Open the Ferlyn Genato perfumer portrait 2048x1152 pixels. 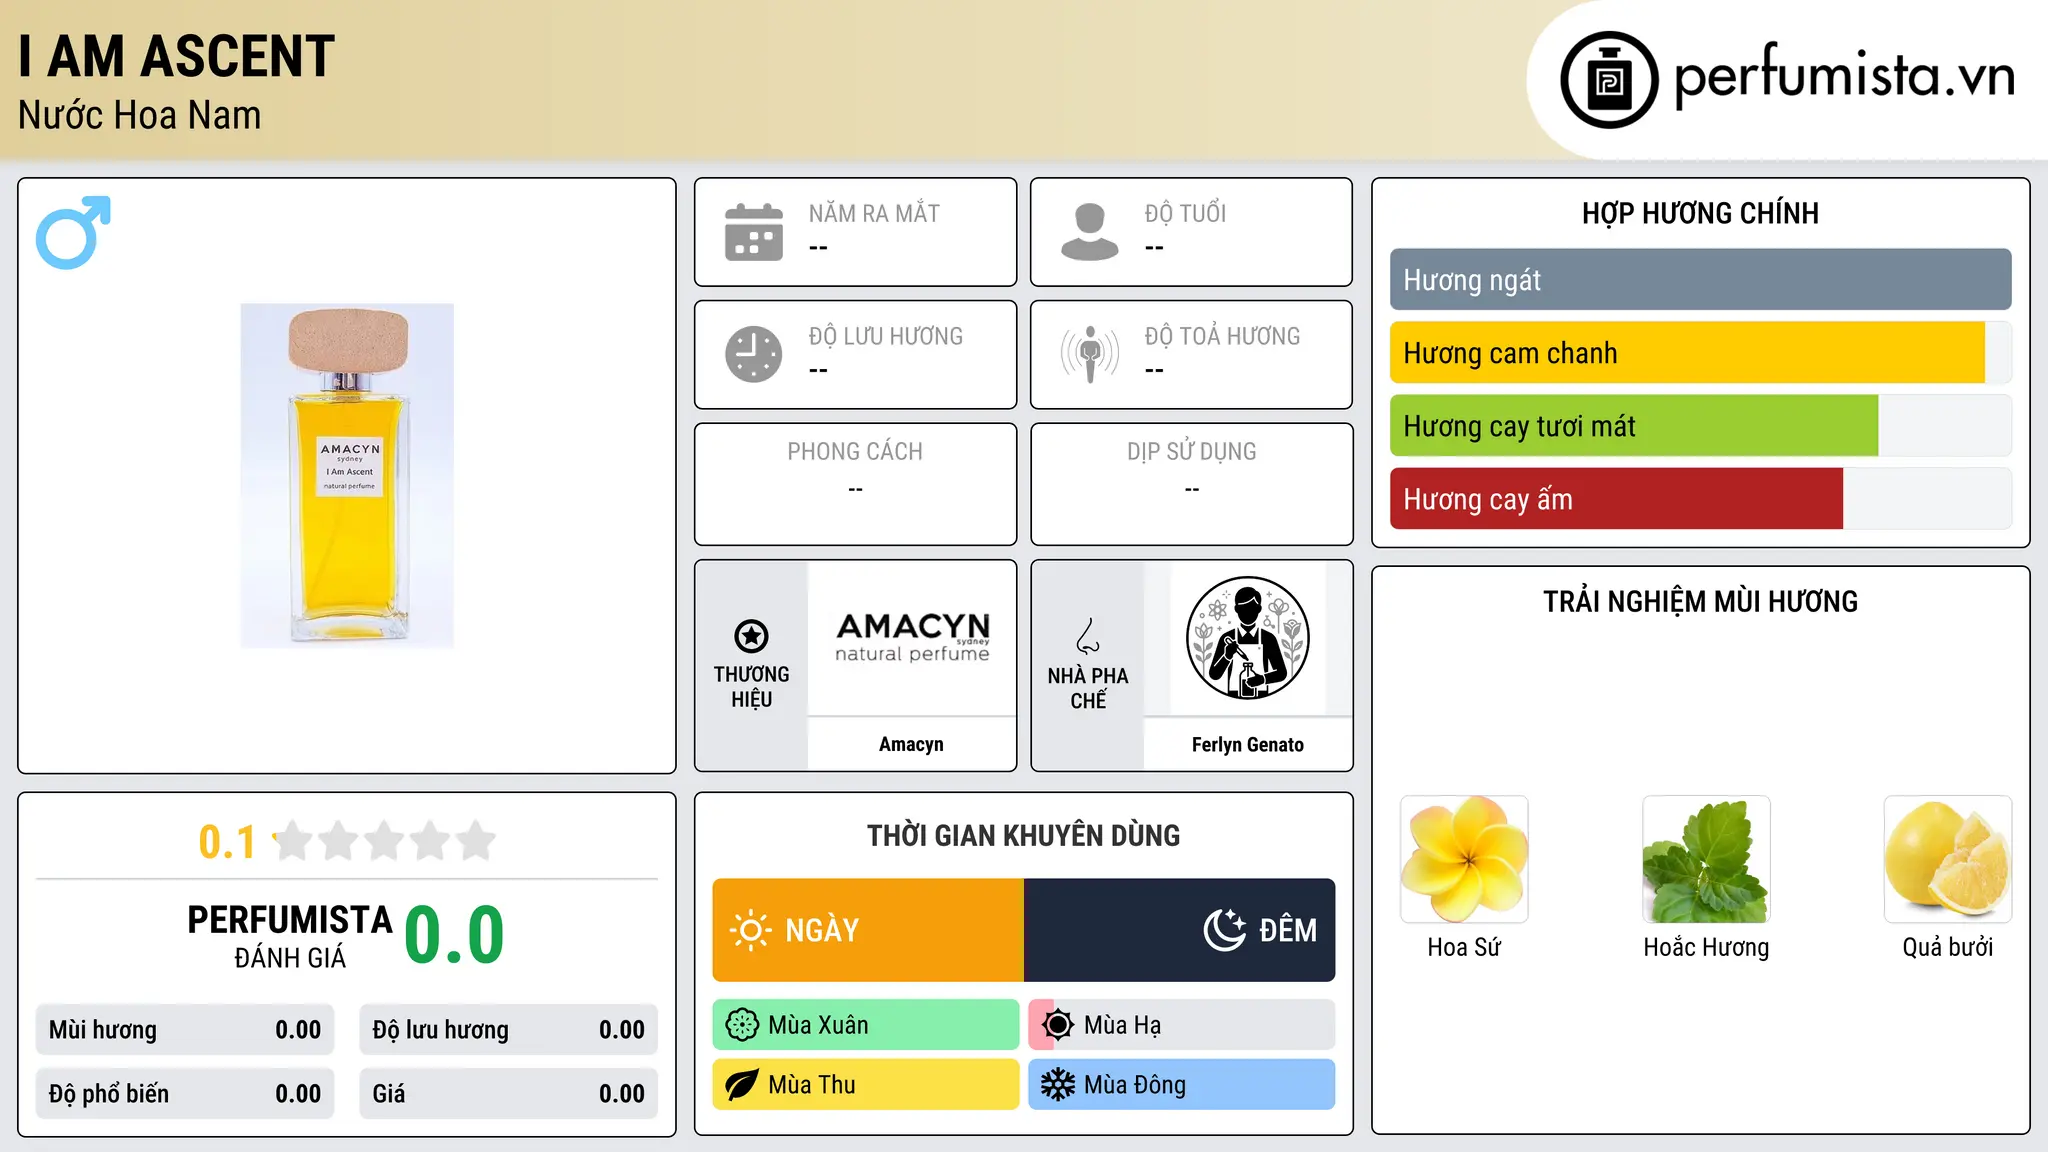tap(1248, 637)
